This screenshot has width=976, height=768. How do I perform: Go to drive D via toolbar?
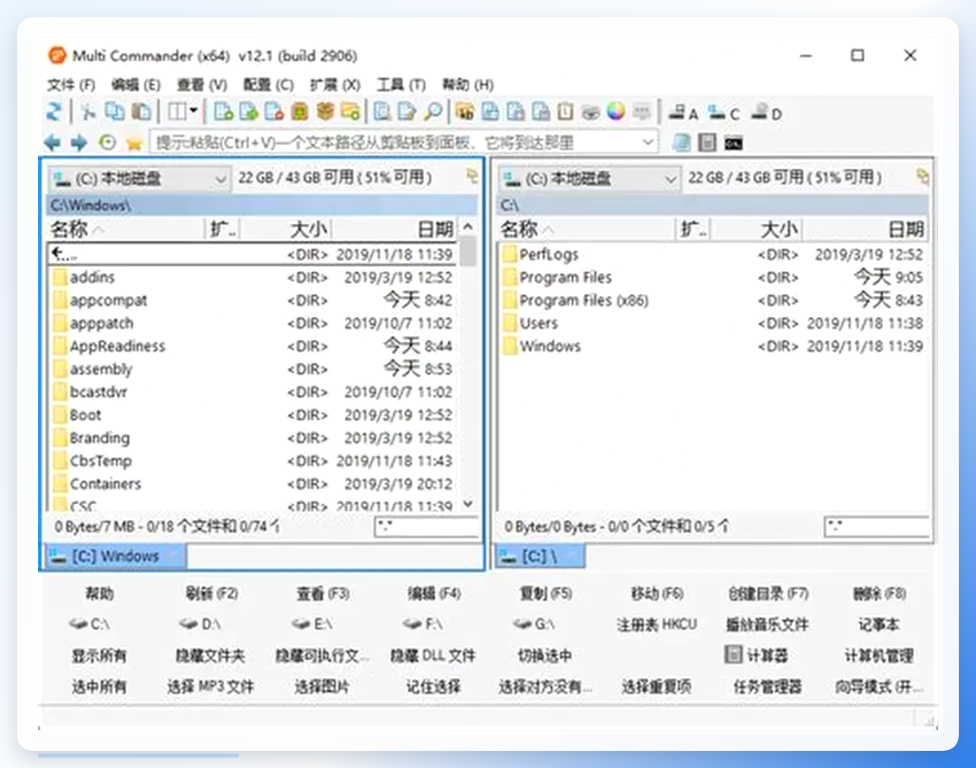(767, 113)
